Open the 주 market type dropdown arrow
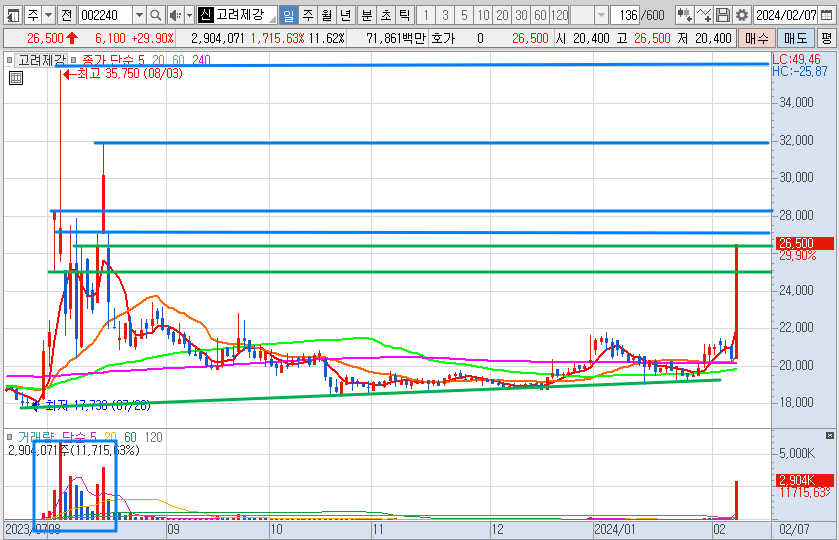 [x=48, y=15]
